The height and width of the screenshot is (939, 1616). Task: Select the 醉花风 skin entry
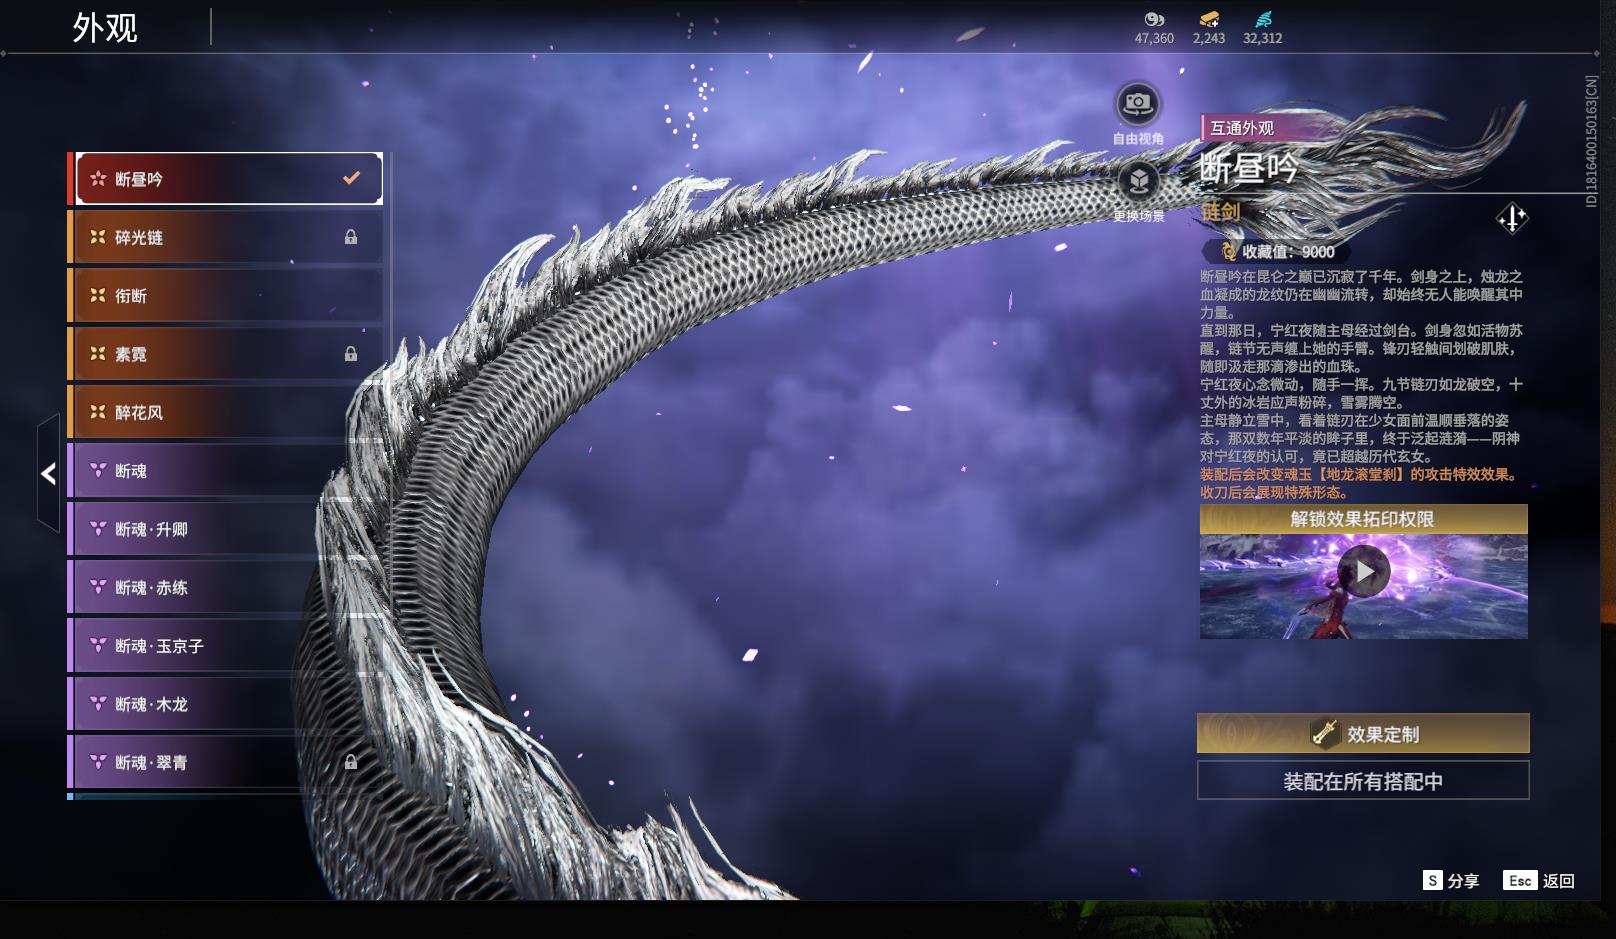click(x=226, y=412)
